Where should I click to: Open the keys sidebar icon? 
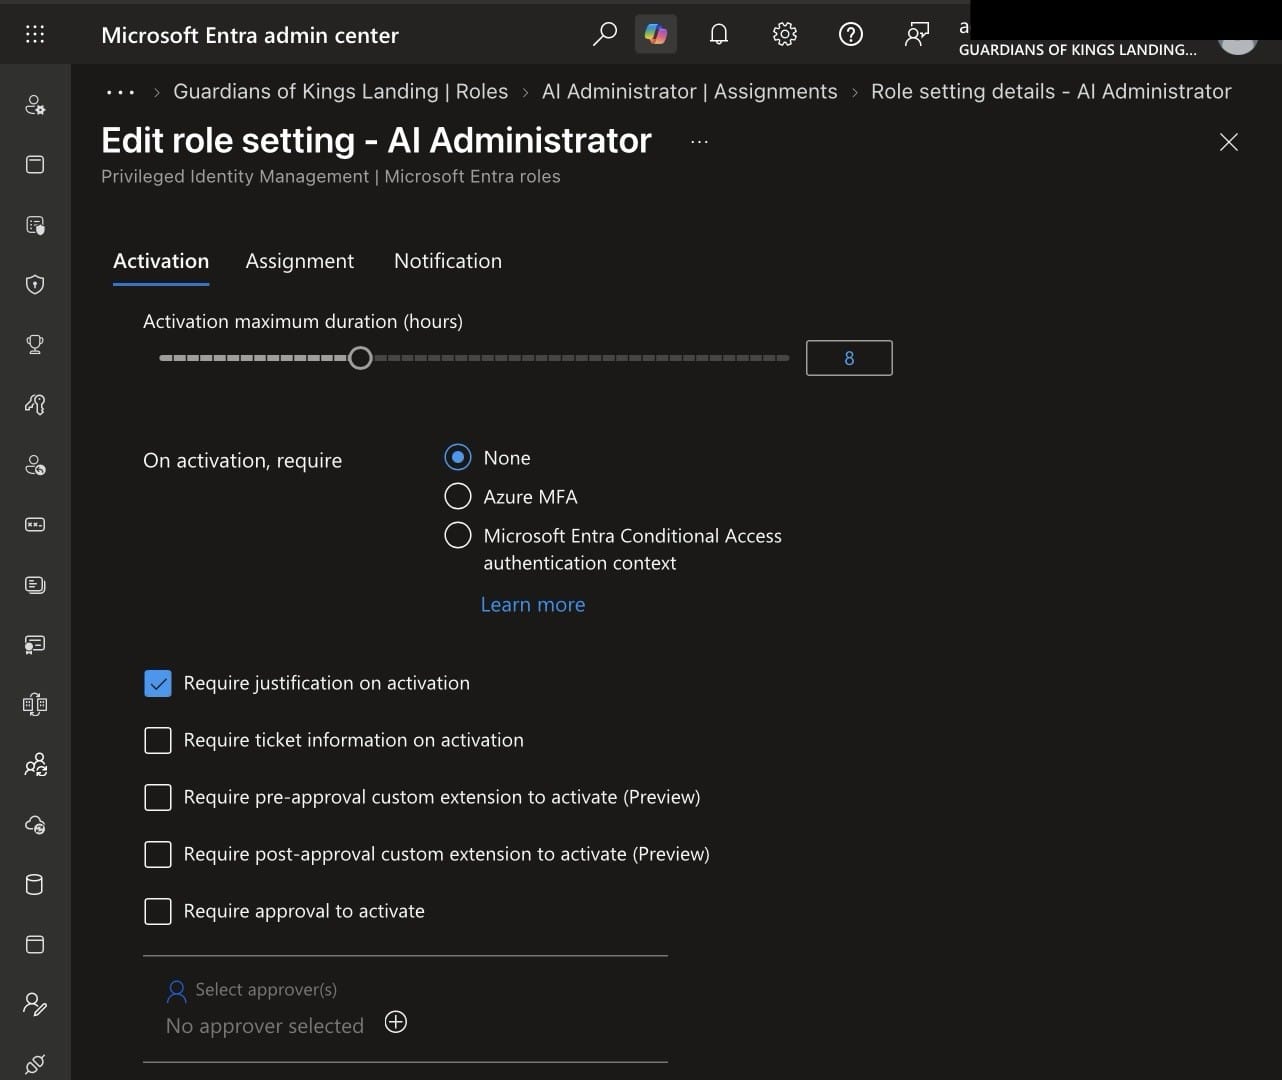point(35,404)
